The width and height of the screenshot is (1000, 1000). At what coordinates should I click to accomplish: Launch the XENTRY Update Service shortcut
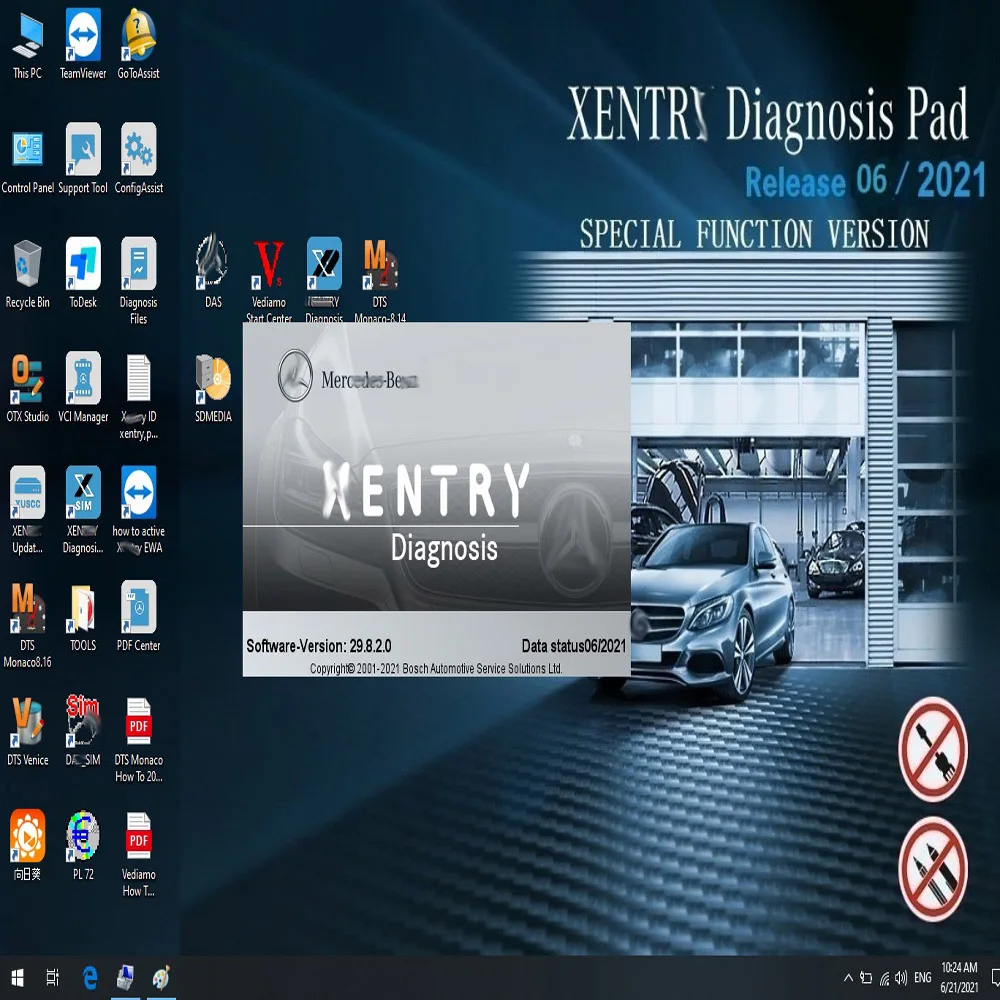tap(27, 510)
